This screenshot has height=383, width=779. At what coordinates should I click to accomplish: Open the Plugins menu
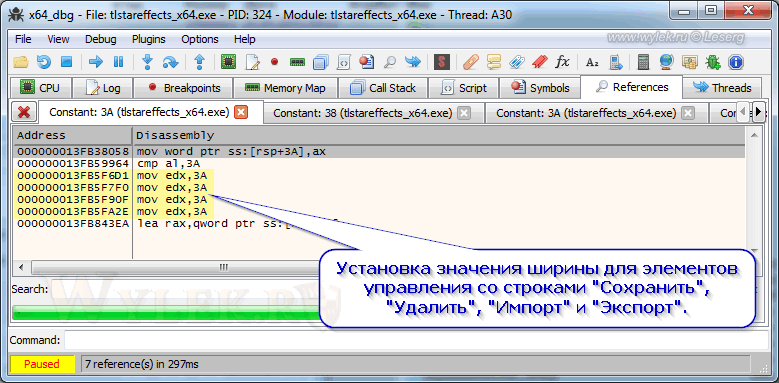pos(149,39)
